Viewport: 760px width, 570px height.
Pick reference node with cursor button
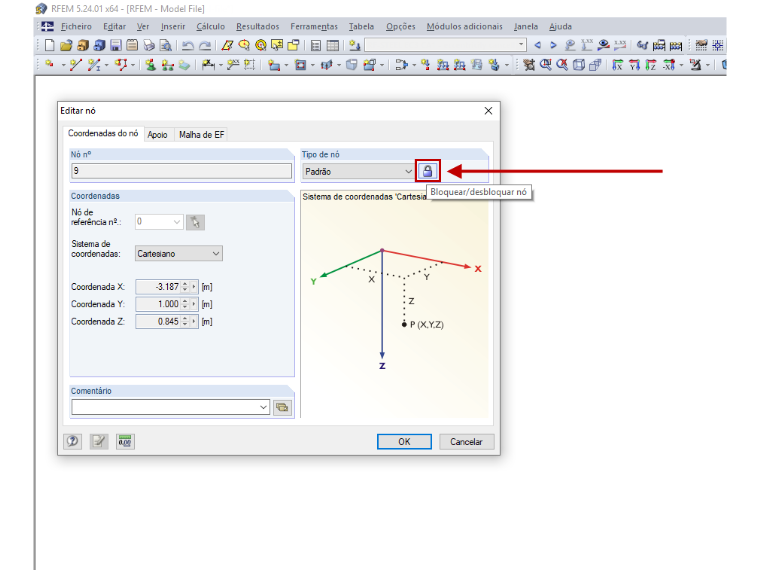[195, 222]
